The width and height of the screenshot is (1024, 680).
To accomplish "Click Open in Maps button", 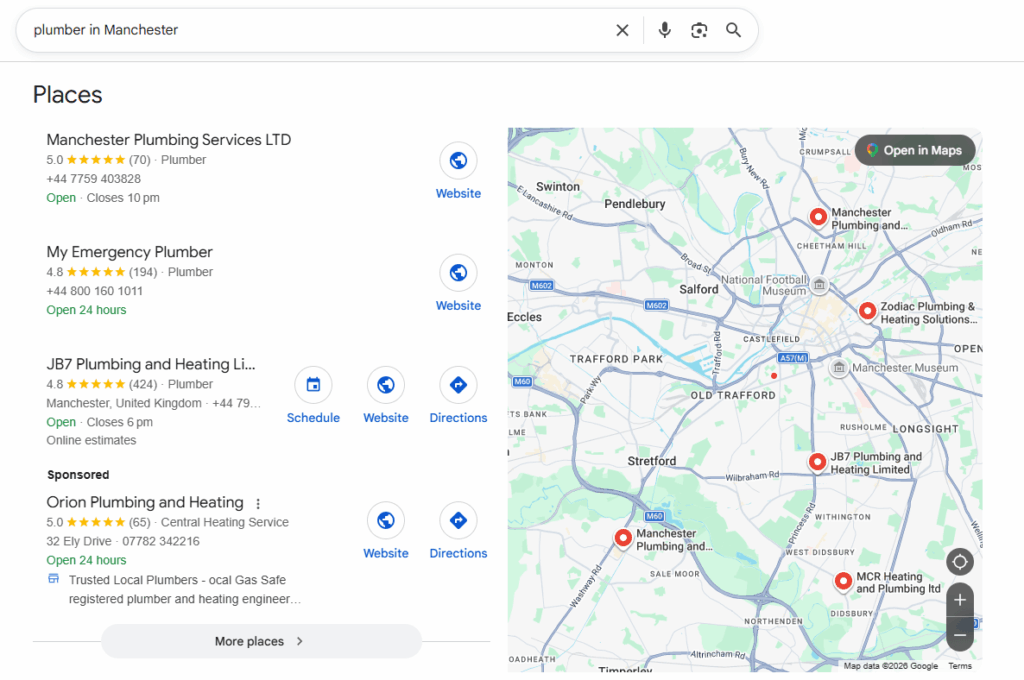I will click(915, 150).
